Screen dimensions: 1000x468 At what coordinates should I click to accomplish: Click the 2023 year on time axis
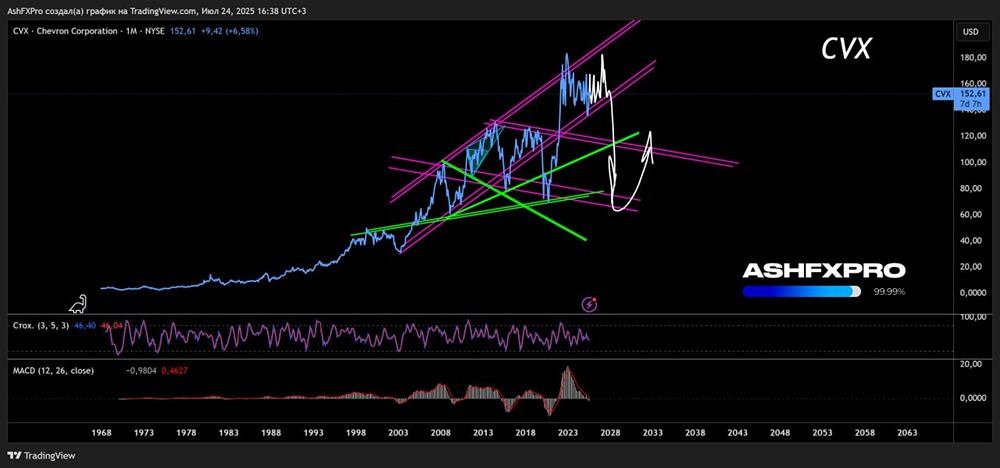tap(568, 432)
